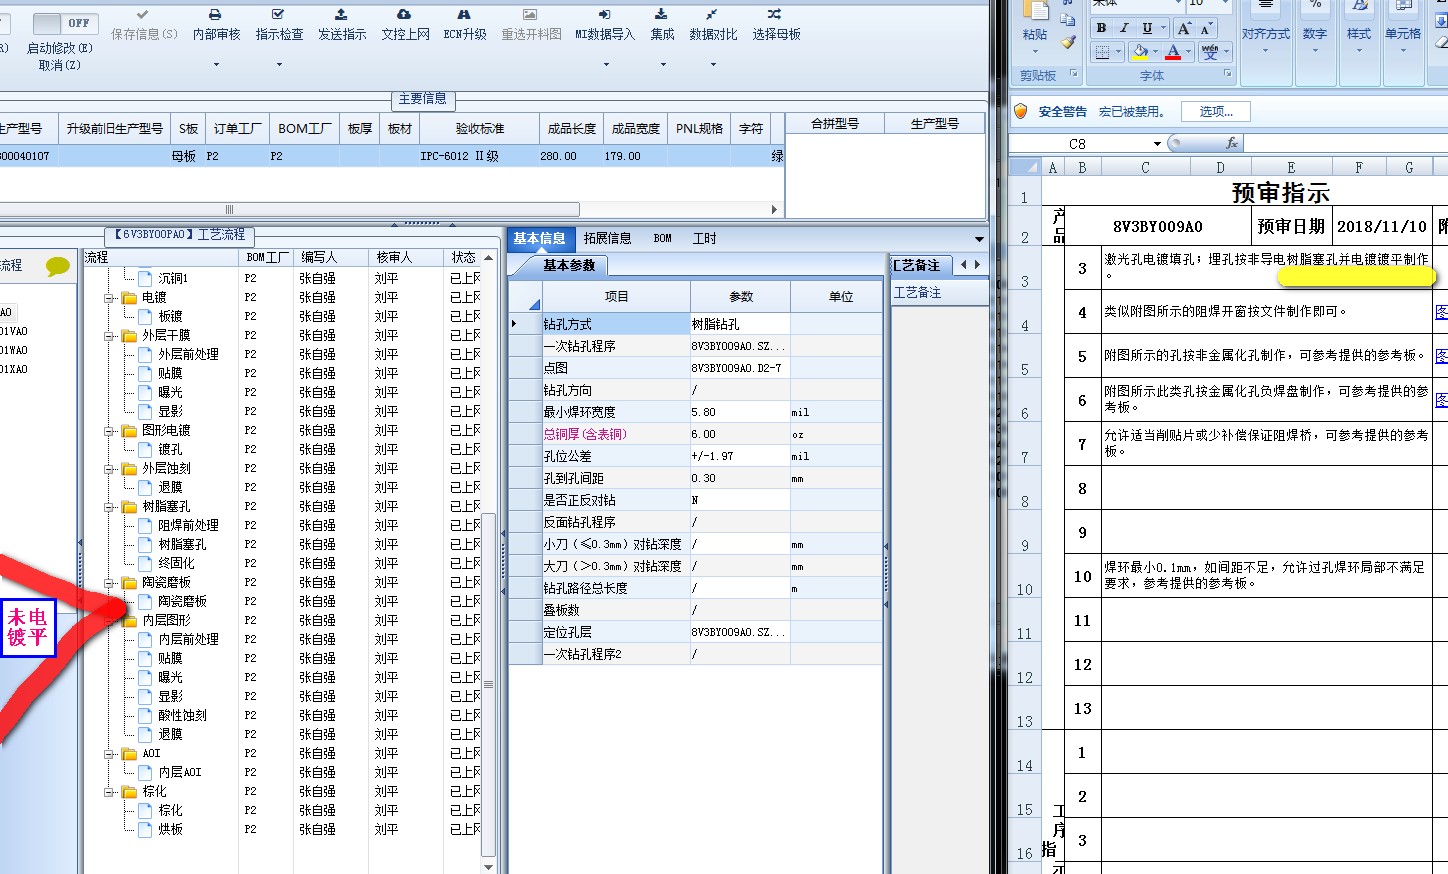Select the 酸性蚀刻 process row
Viewport: 1448px width, 874px height.
[182, 715]
